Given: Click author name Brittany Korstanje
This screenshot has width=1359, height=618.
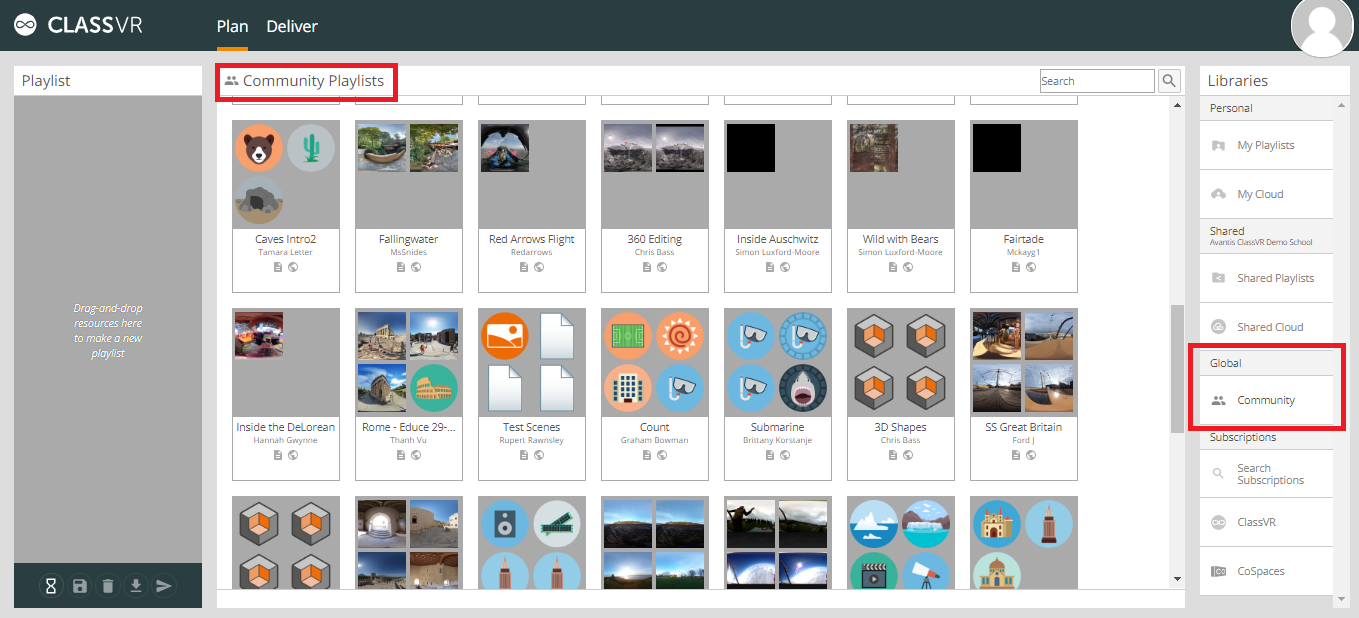Looking at the screenshot, I should tap(778, 440).
